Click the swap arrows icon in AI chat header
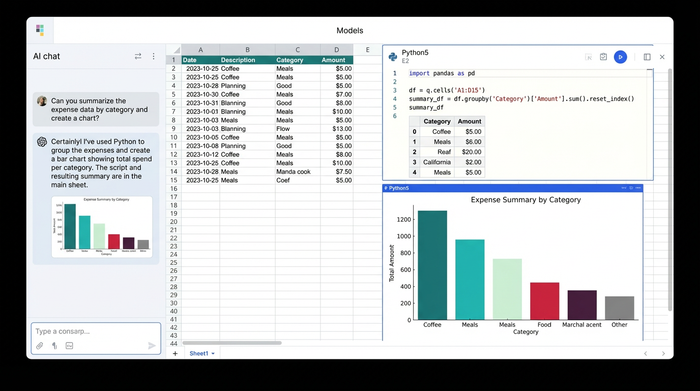Screen dimensions: 700x391 138,56
